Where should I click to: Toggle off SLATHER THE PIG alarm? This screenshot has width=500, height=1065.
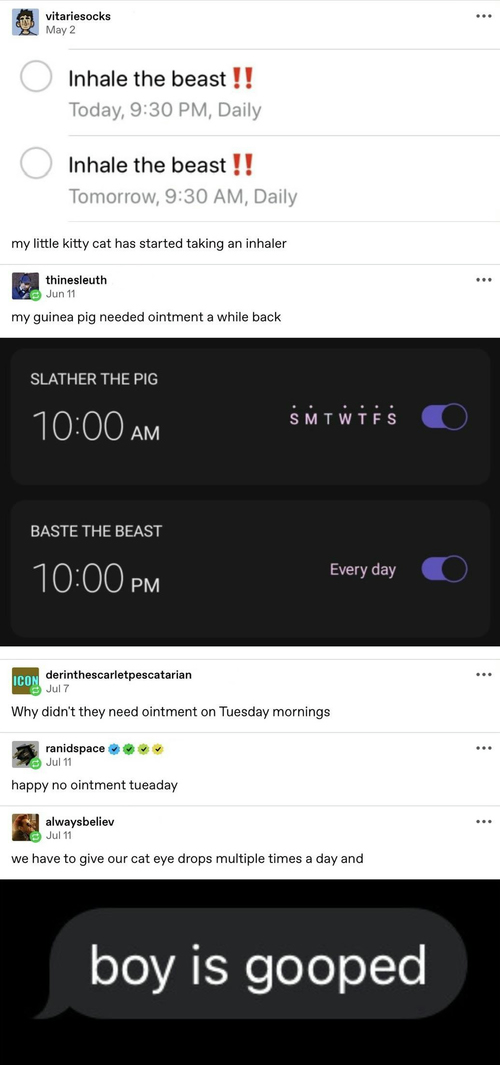pyautogui.click(x=444, y=417)
